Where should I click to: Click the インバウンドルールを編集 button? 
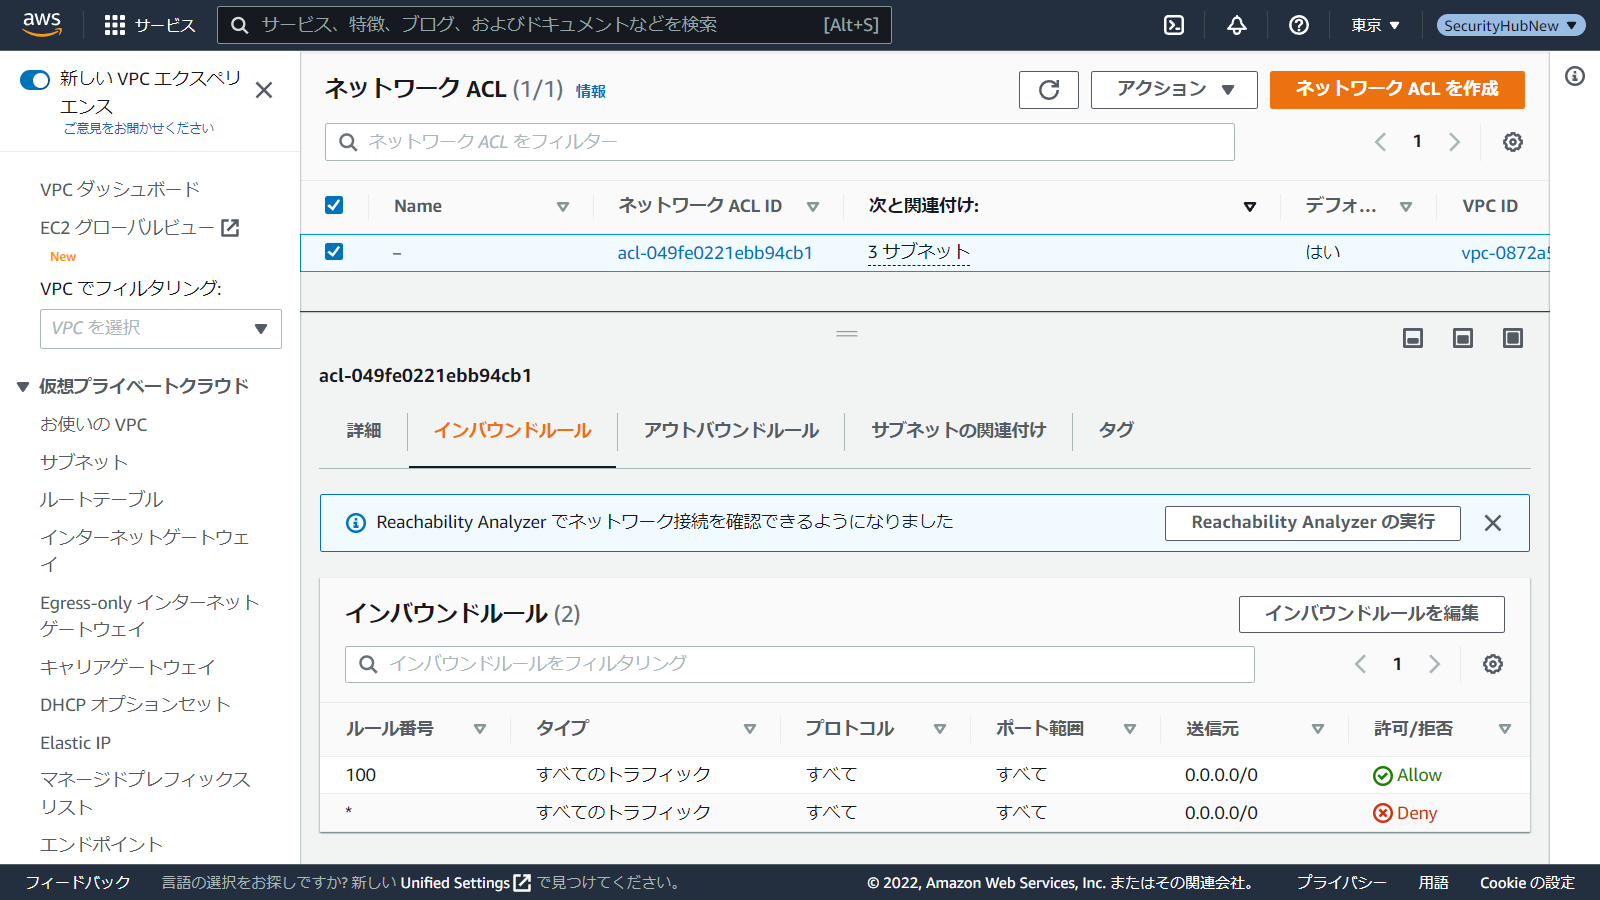click(x=1371, y=614)
